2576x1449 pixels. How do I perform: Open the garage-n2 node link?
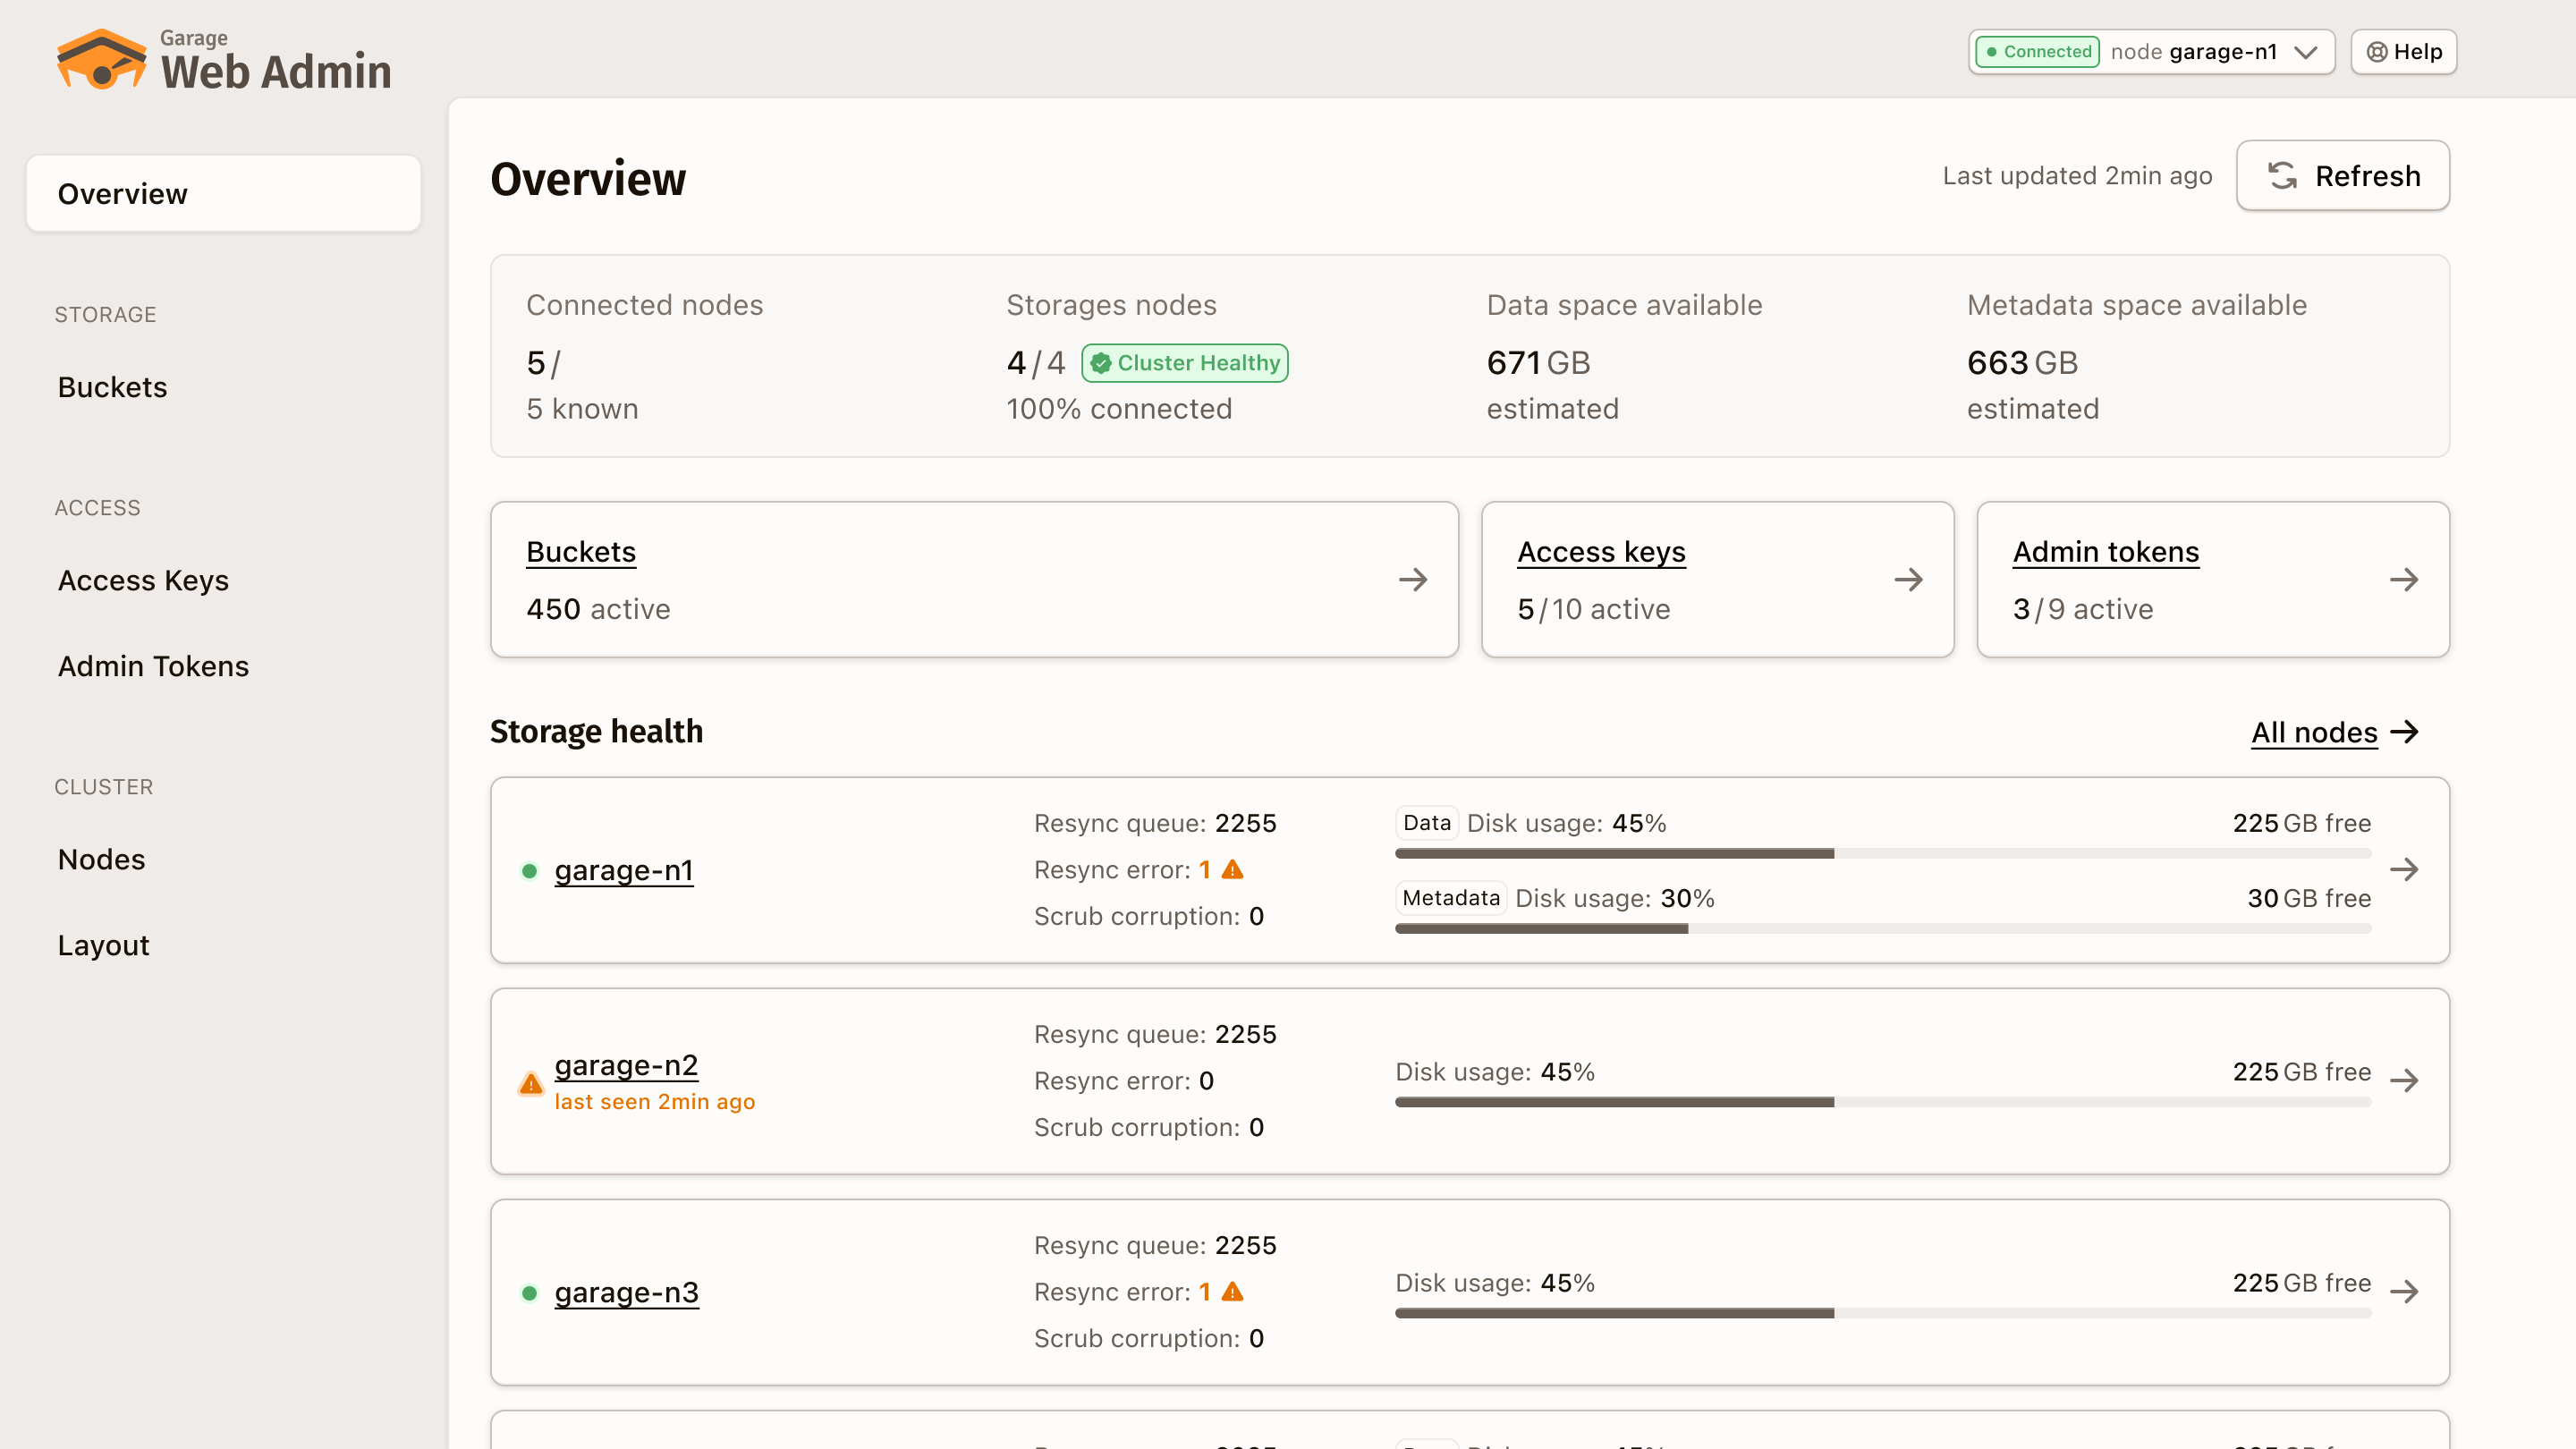626,1066
